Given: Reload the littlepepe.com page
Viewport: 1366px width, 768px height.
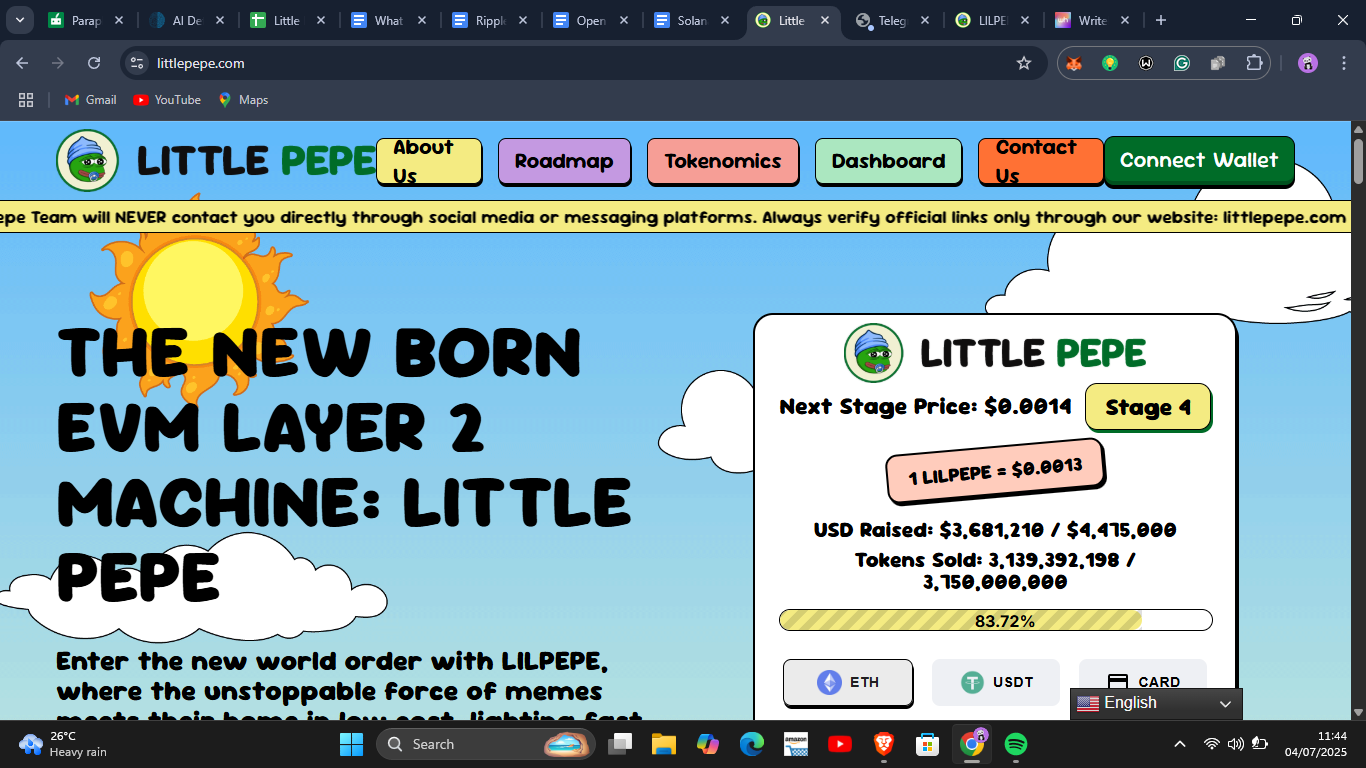Looking at the screenshot, I should [x=94, y=63].
